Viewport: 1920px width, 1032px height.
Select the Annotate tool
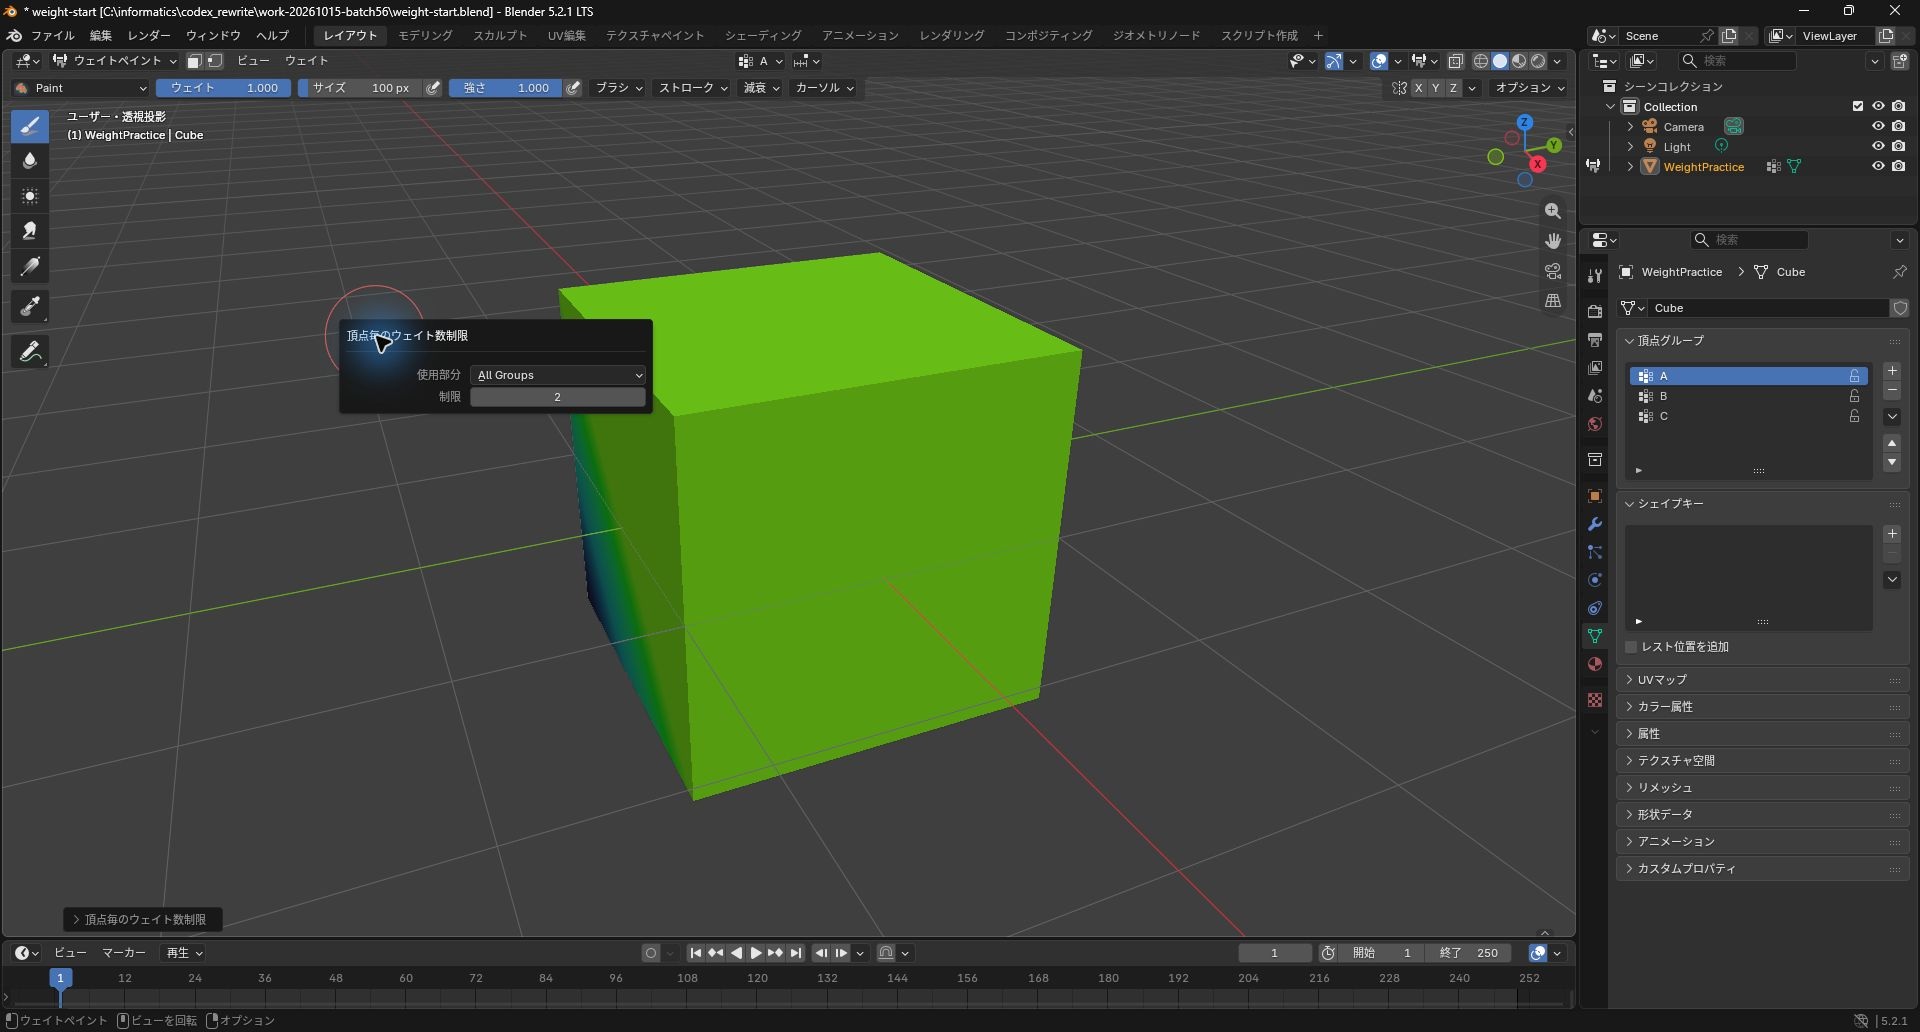coord(30,352)
